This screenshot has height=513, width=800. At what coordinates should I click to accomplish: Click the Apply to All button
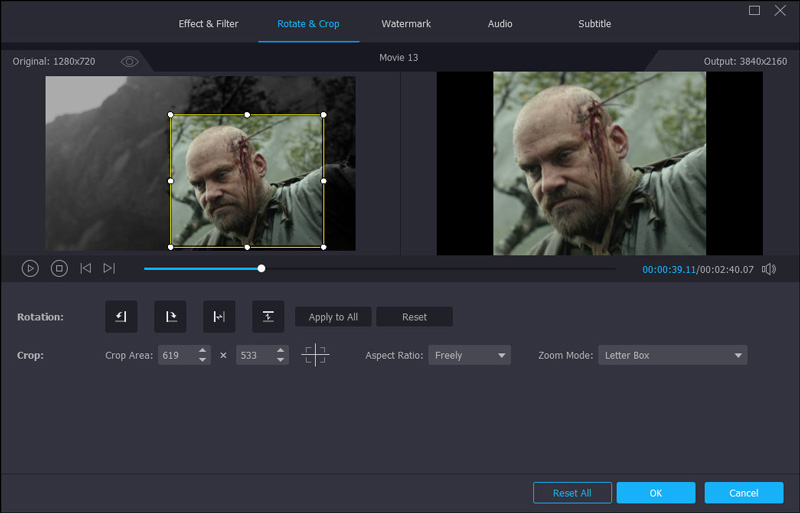pos(333,317)
